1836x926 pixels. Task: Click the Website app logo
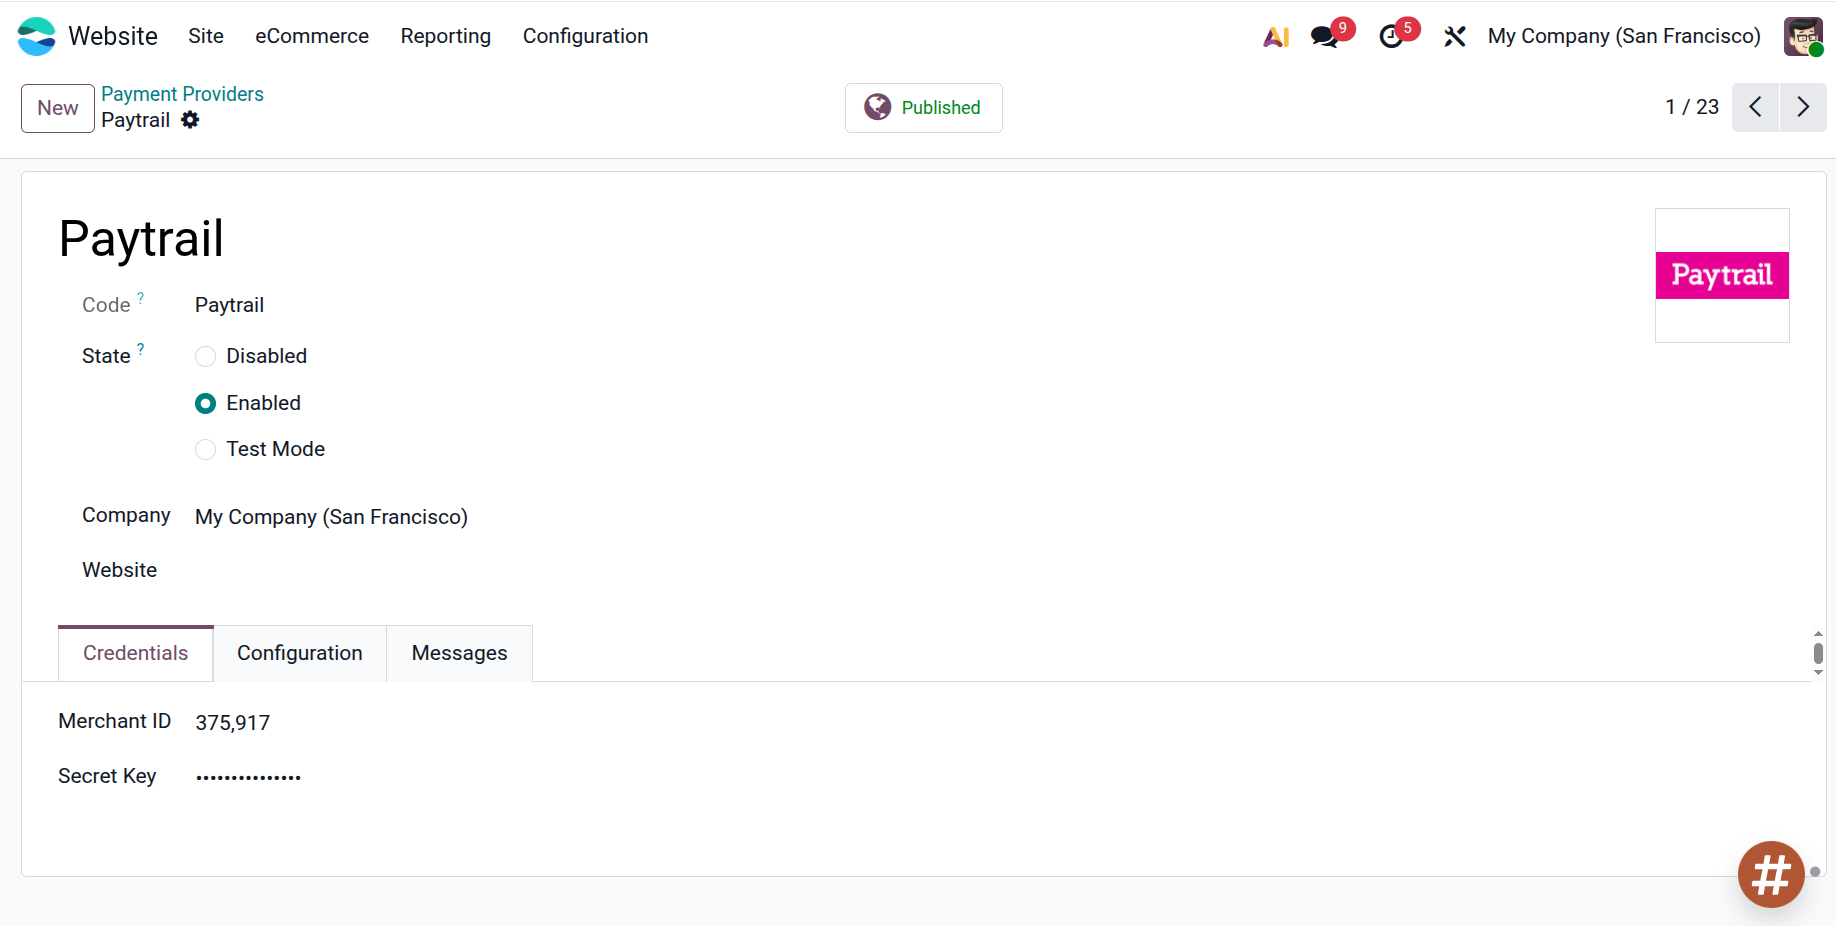click(36, 35)
